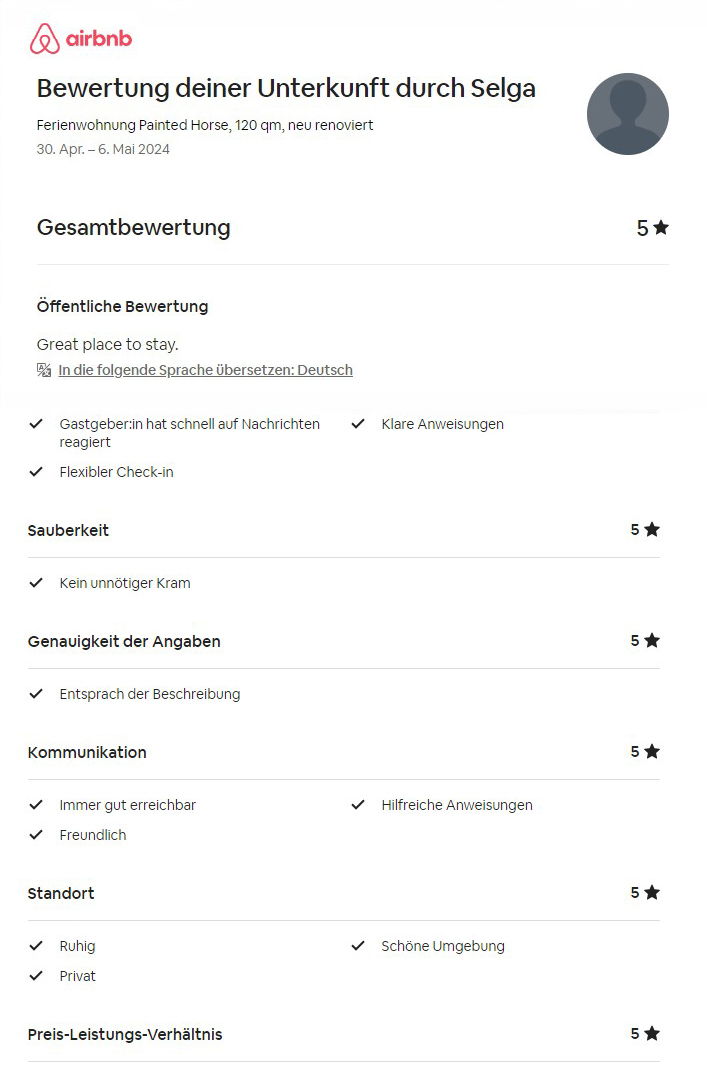Click the Sauberkeit 5 star rating
This screenshot has width=707, height=1090.
coord(644,530)
